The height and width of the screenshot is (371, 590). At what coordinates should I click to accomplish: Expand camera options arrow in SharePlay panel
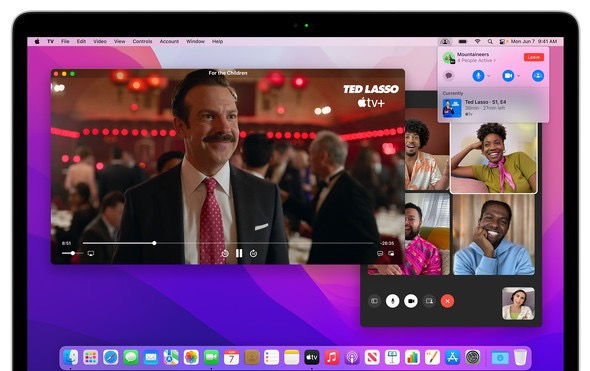[x=519, y=76]
